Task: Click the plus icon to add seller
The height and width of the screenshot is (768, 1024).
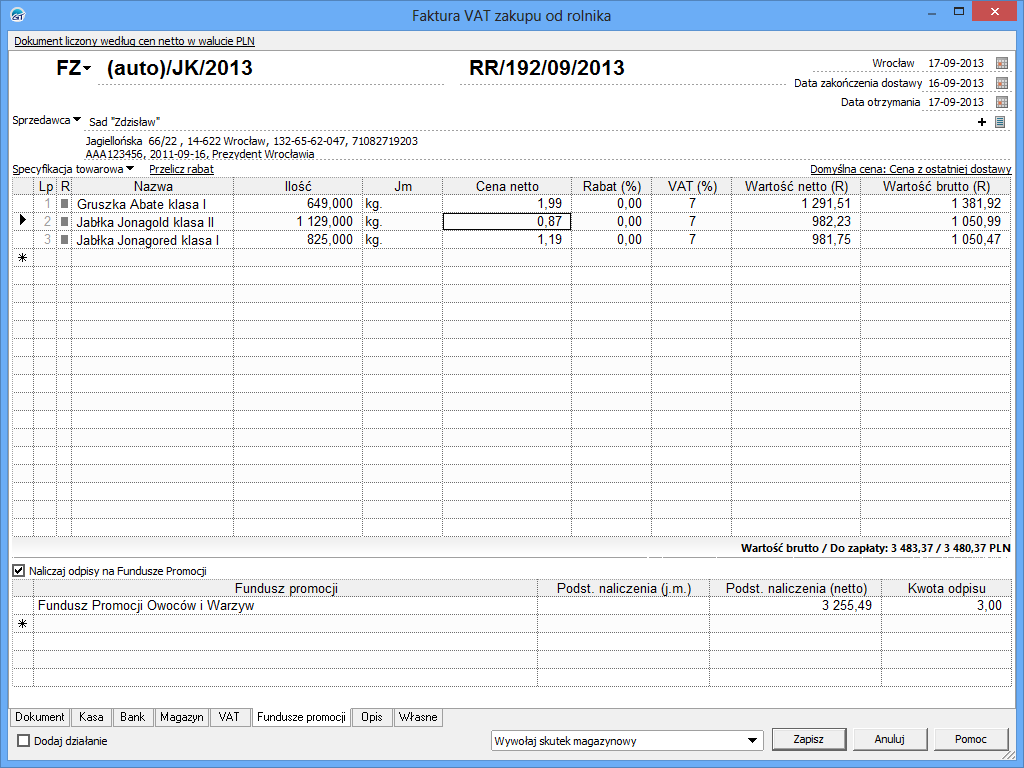Action: click(x=982, y=122)
